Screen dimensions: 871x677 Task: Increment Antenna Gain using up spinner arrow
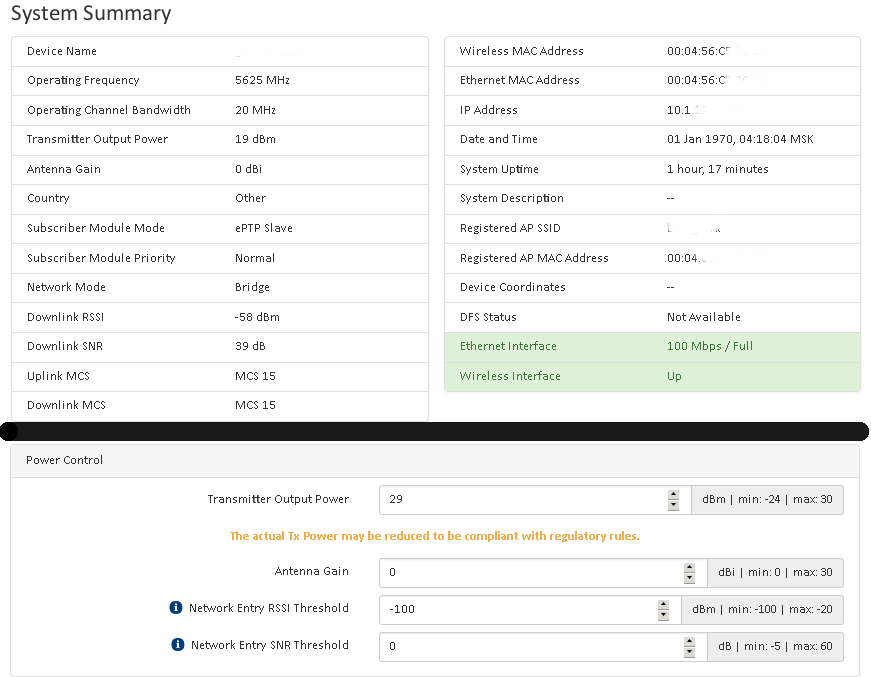click(x=689, y=567)
